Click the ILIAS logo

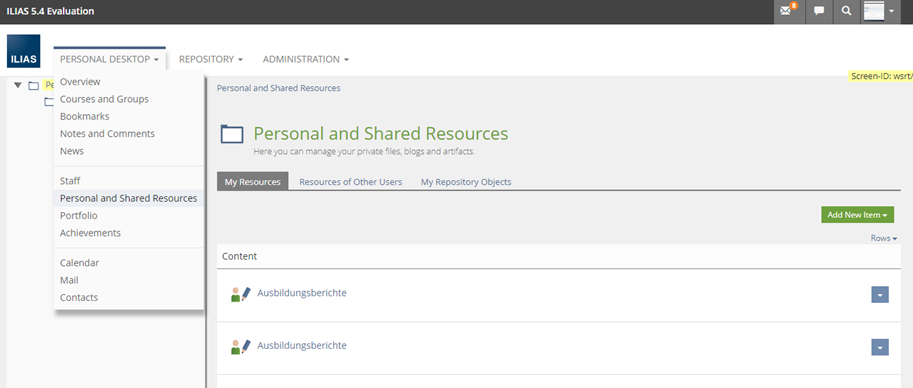click(24, 51)
